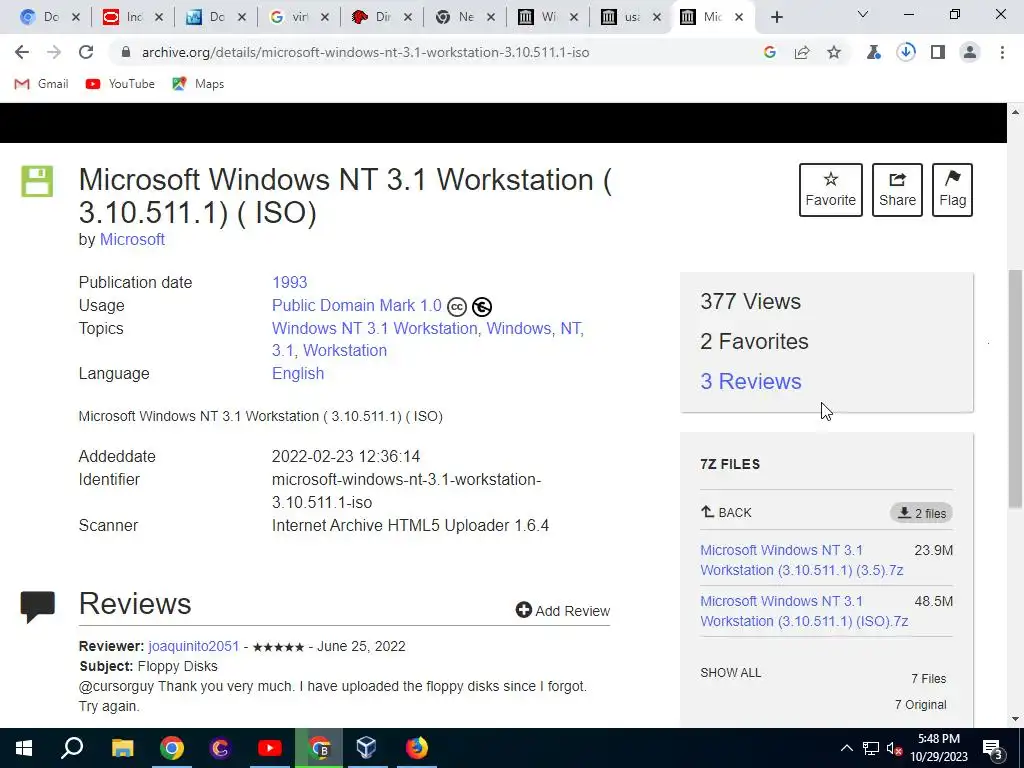Jump to 3 Reviews link
Viewport: 1024px width, 768px height.
click(x=750, y=381)
